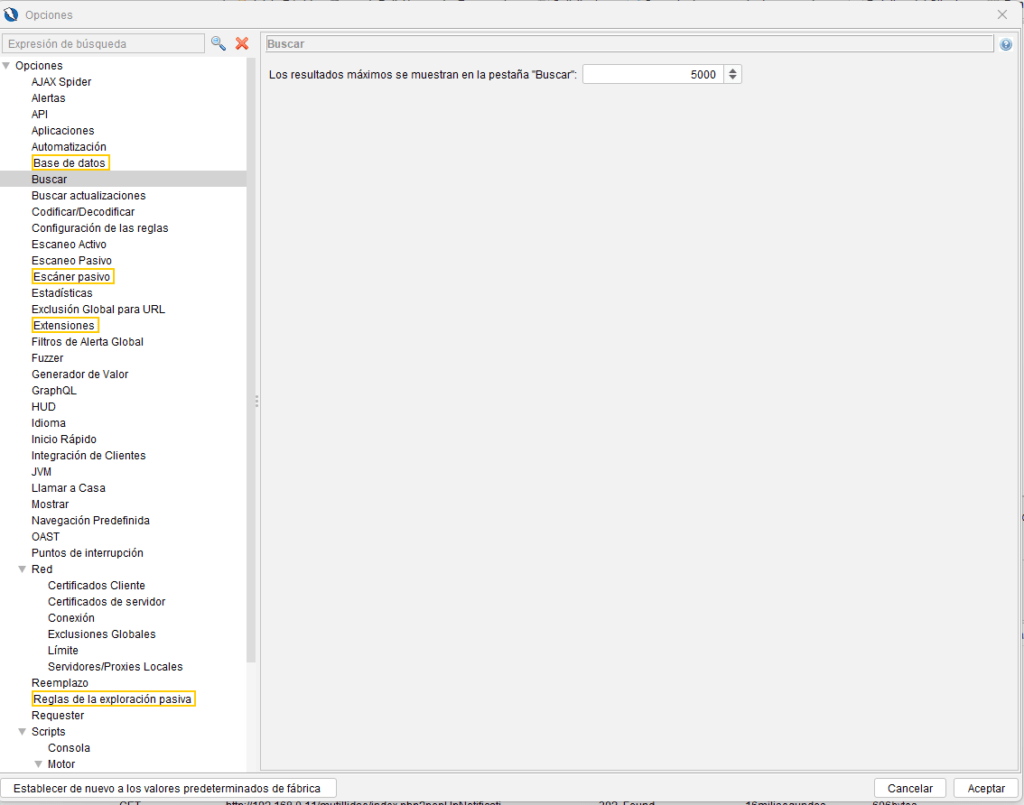Select Certificados Cliente under Red
The height and width of the screenshot is (805, 1024).
pyautogui.click(x=96, y=585)
